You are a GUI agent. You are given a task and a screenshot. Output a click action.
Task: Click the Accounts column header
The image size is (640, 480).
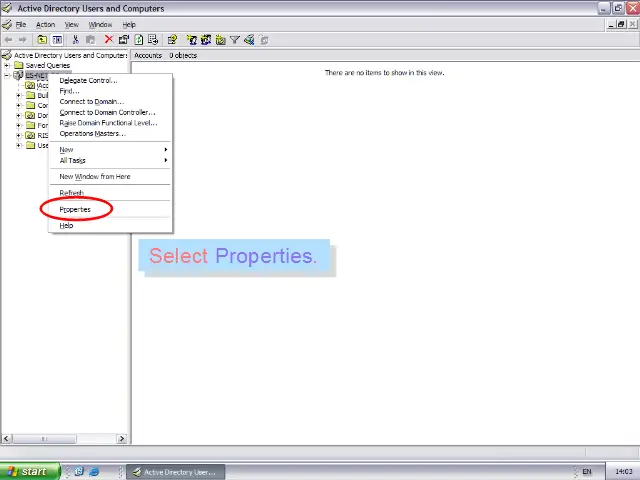pyautogui.click(x=148, y=55)
